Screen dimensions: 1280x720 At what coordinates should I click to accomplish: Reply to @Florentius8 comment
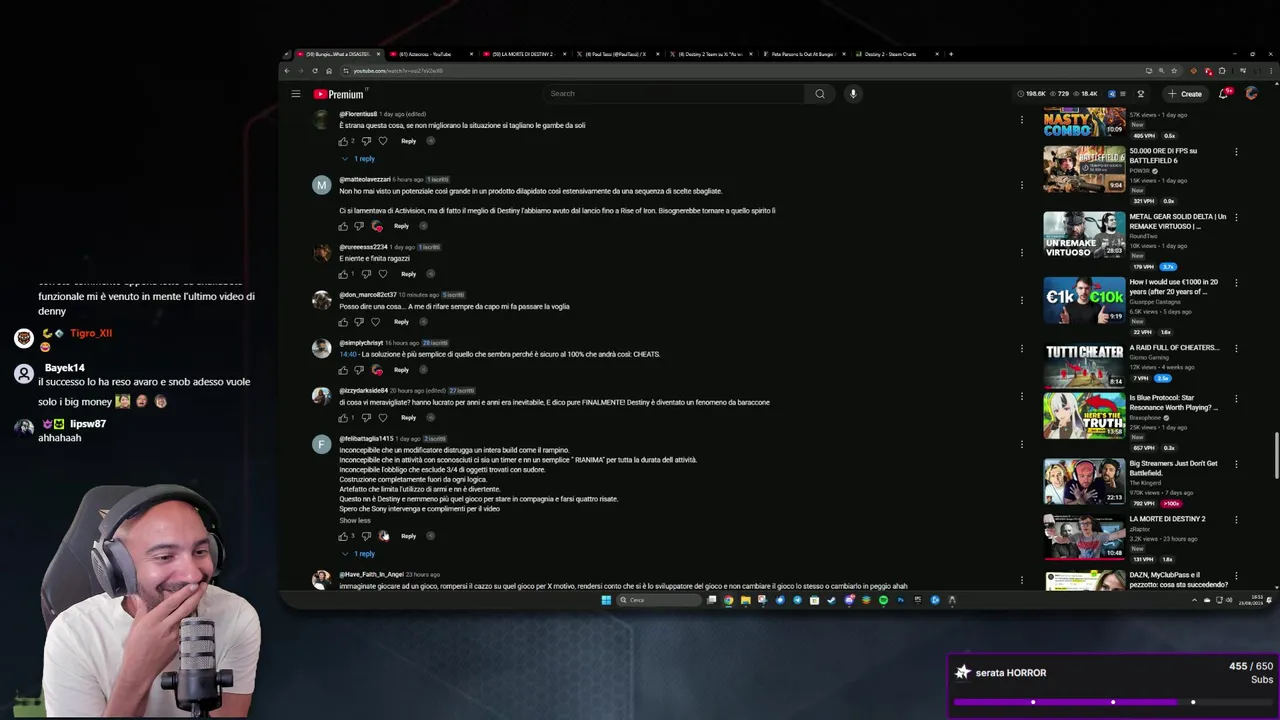408,141
